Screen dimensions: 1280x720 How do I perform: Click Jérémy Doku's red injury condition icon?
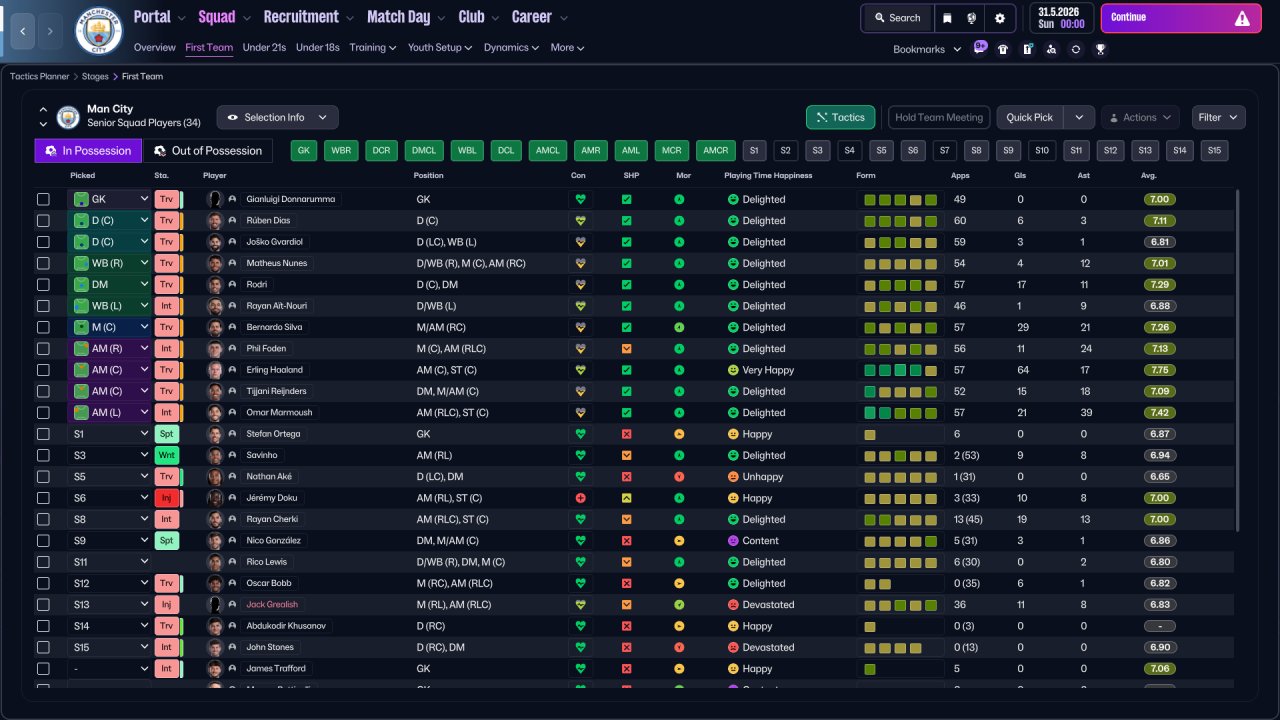(579, 498)
